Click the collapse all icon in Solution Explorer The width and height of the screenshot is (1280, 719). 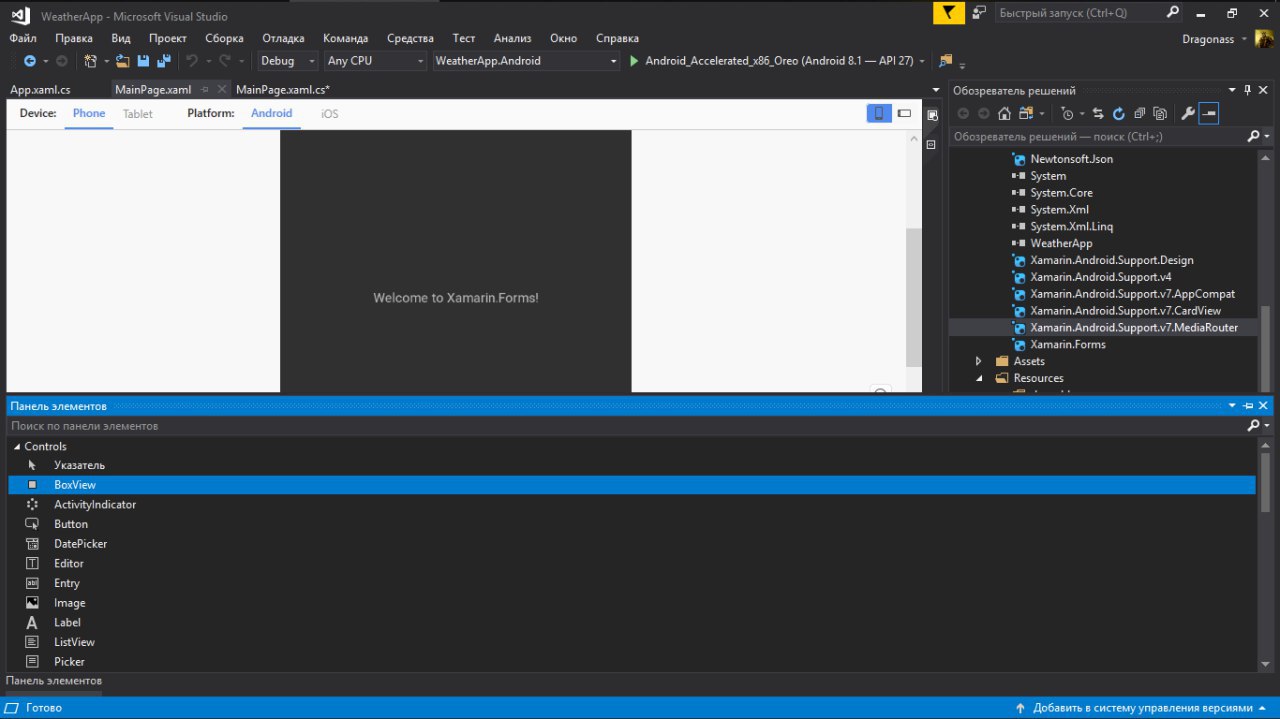point(1139,114)
